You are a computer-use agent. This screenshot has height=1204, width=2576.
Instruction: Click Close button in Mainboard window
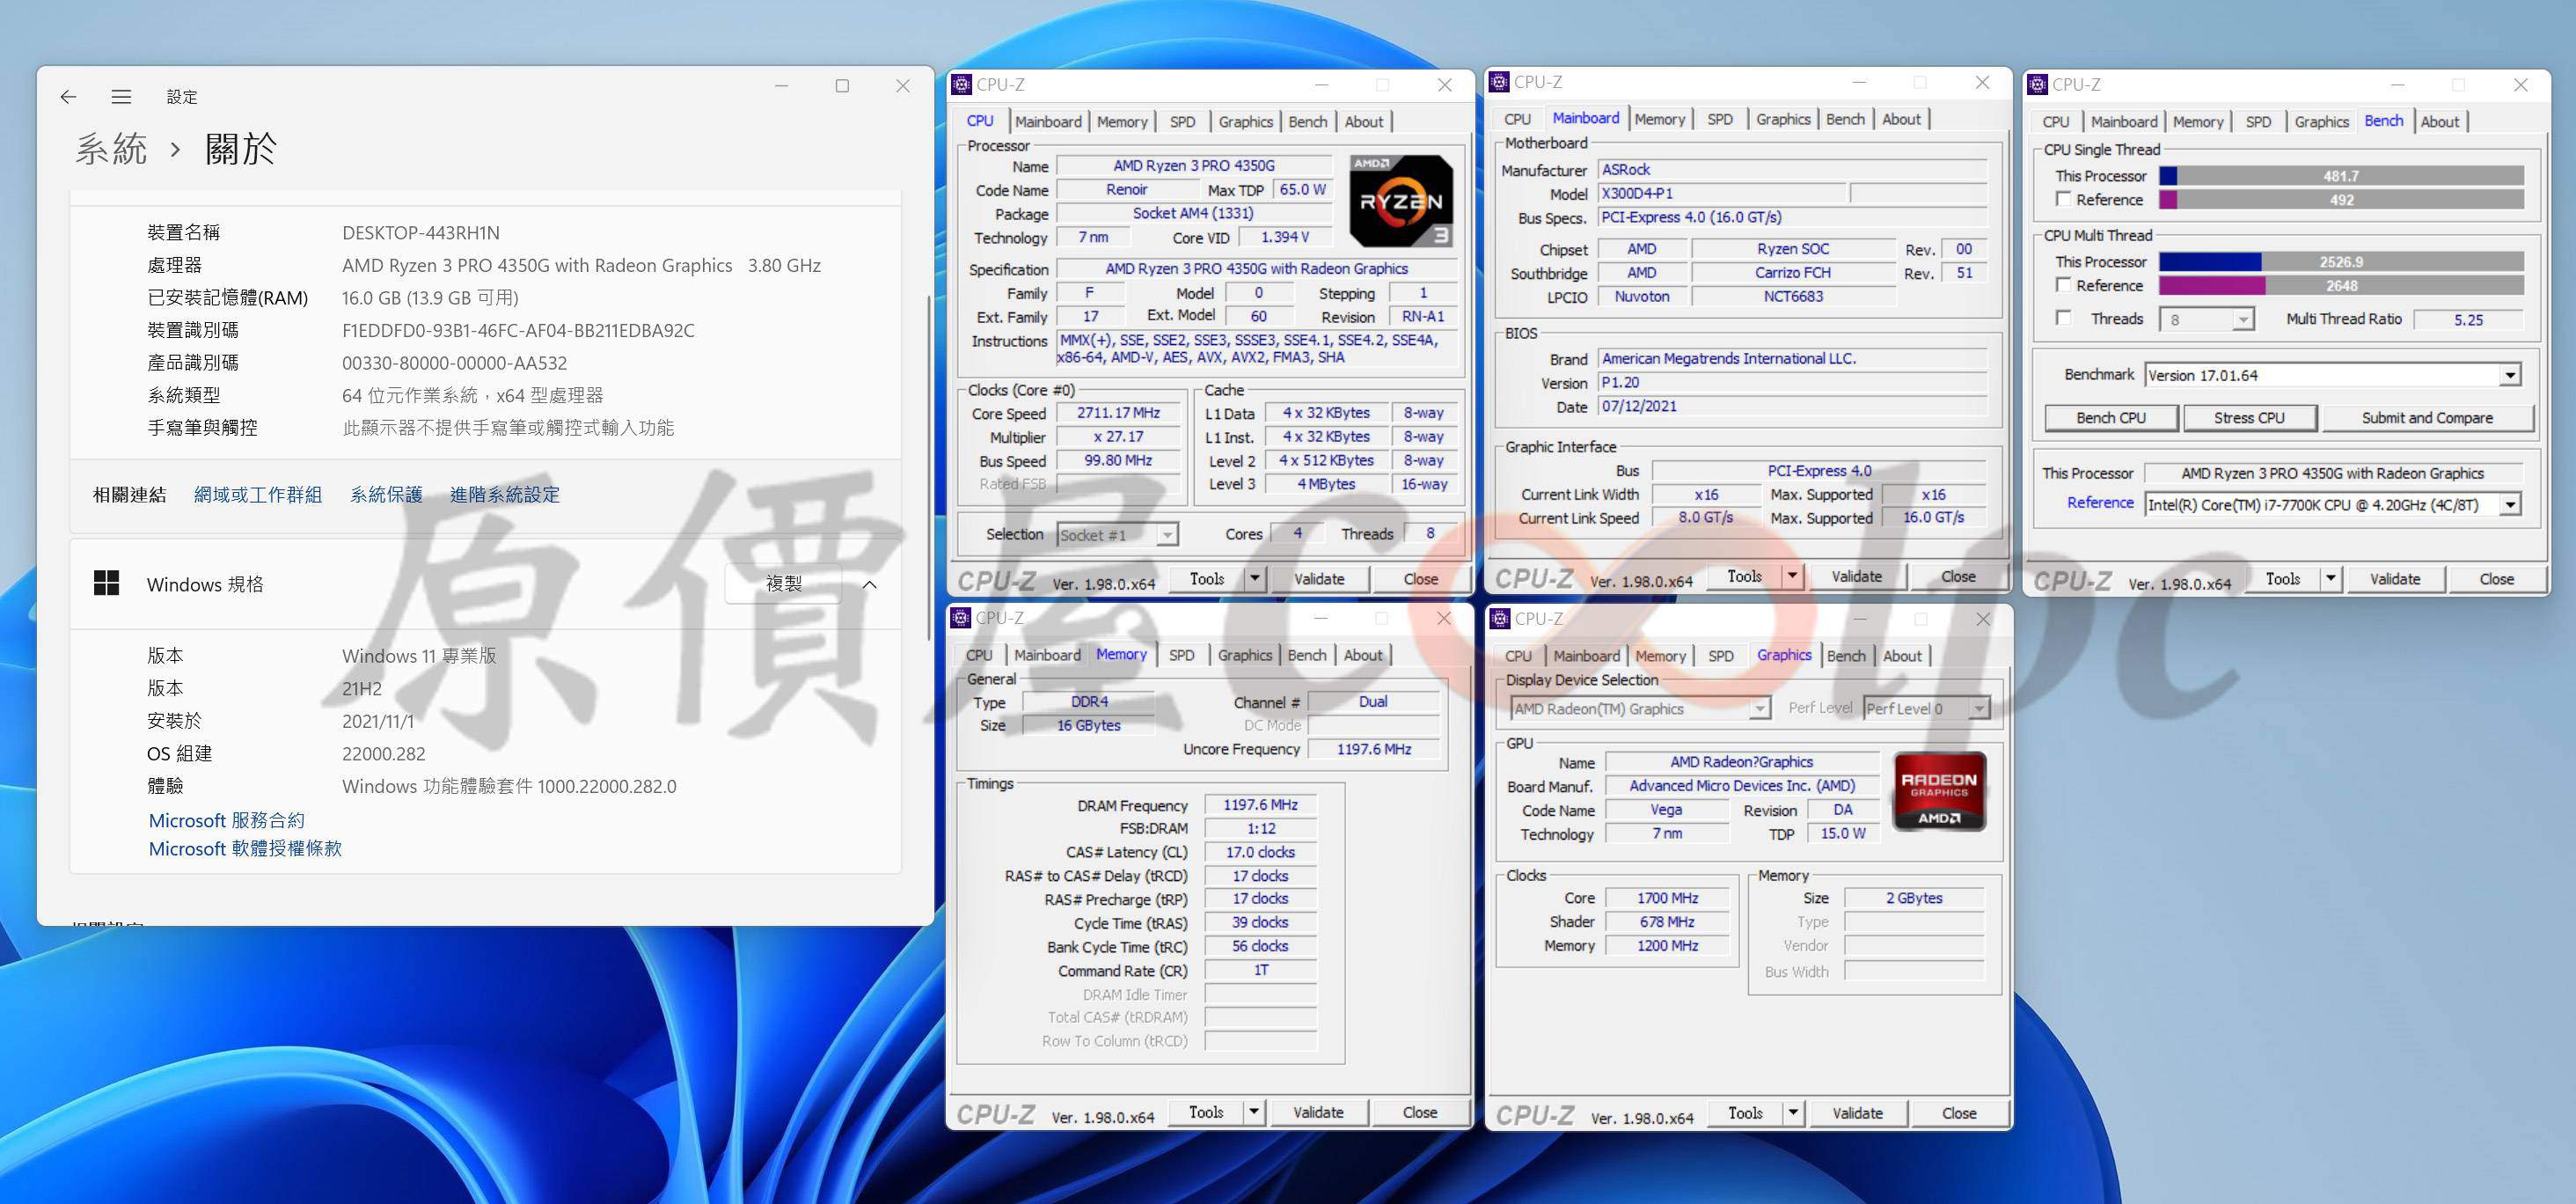pyautogui.click(x=1958, y=576)
